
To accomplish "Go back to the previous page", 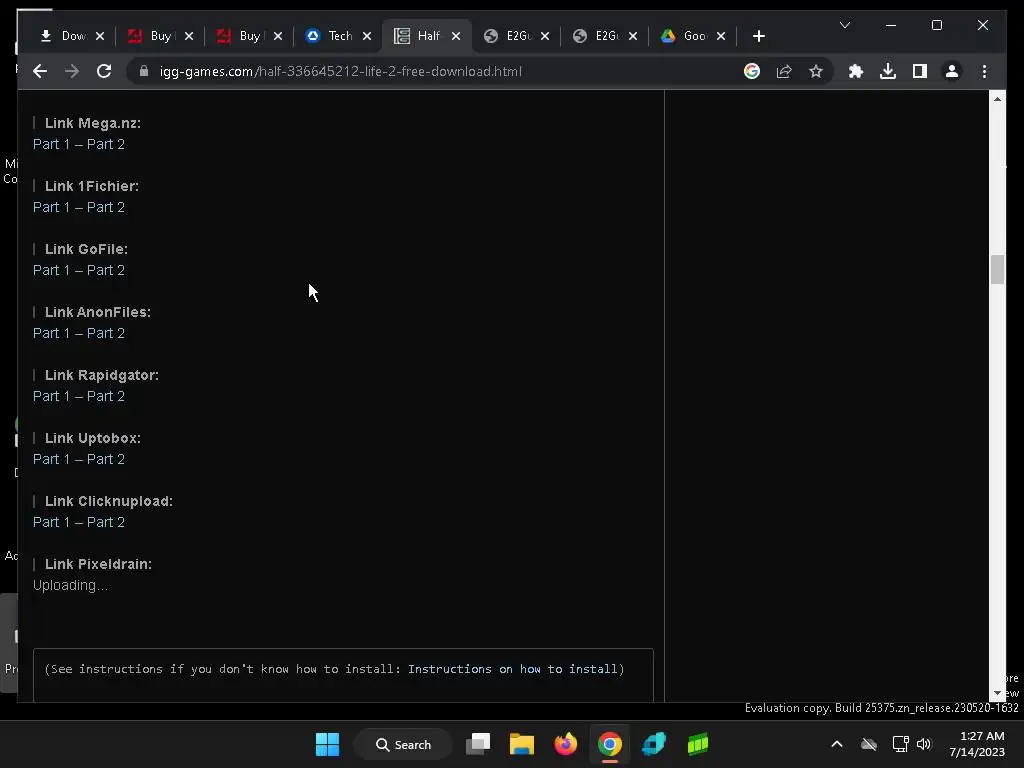I will (x=40, y=71).
